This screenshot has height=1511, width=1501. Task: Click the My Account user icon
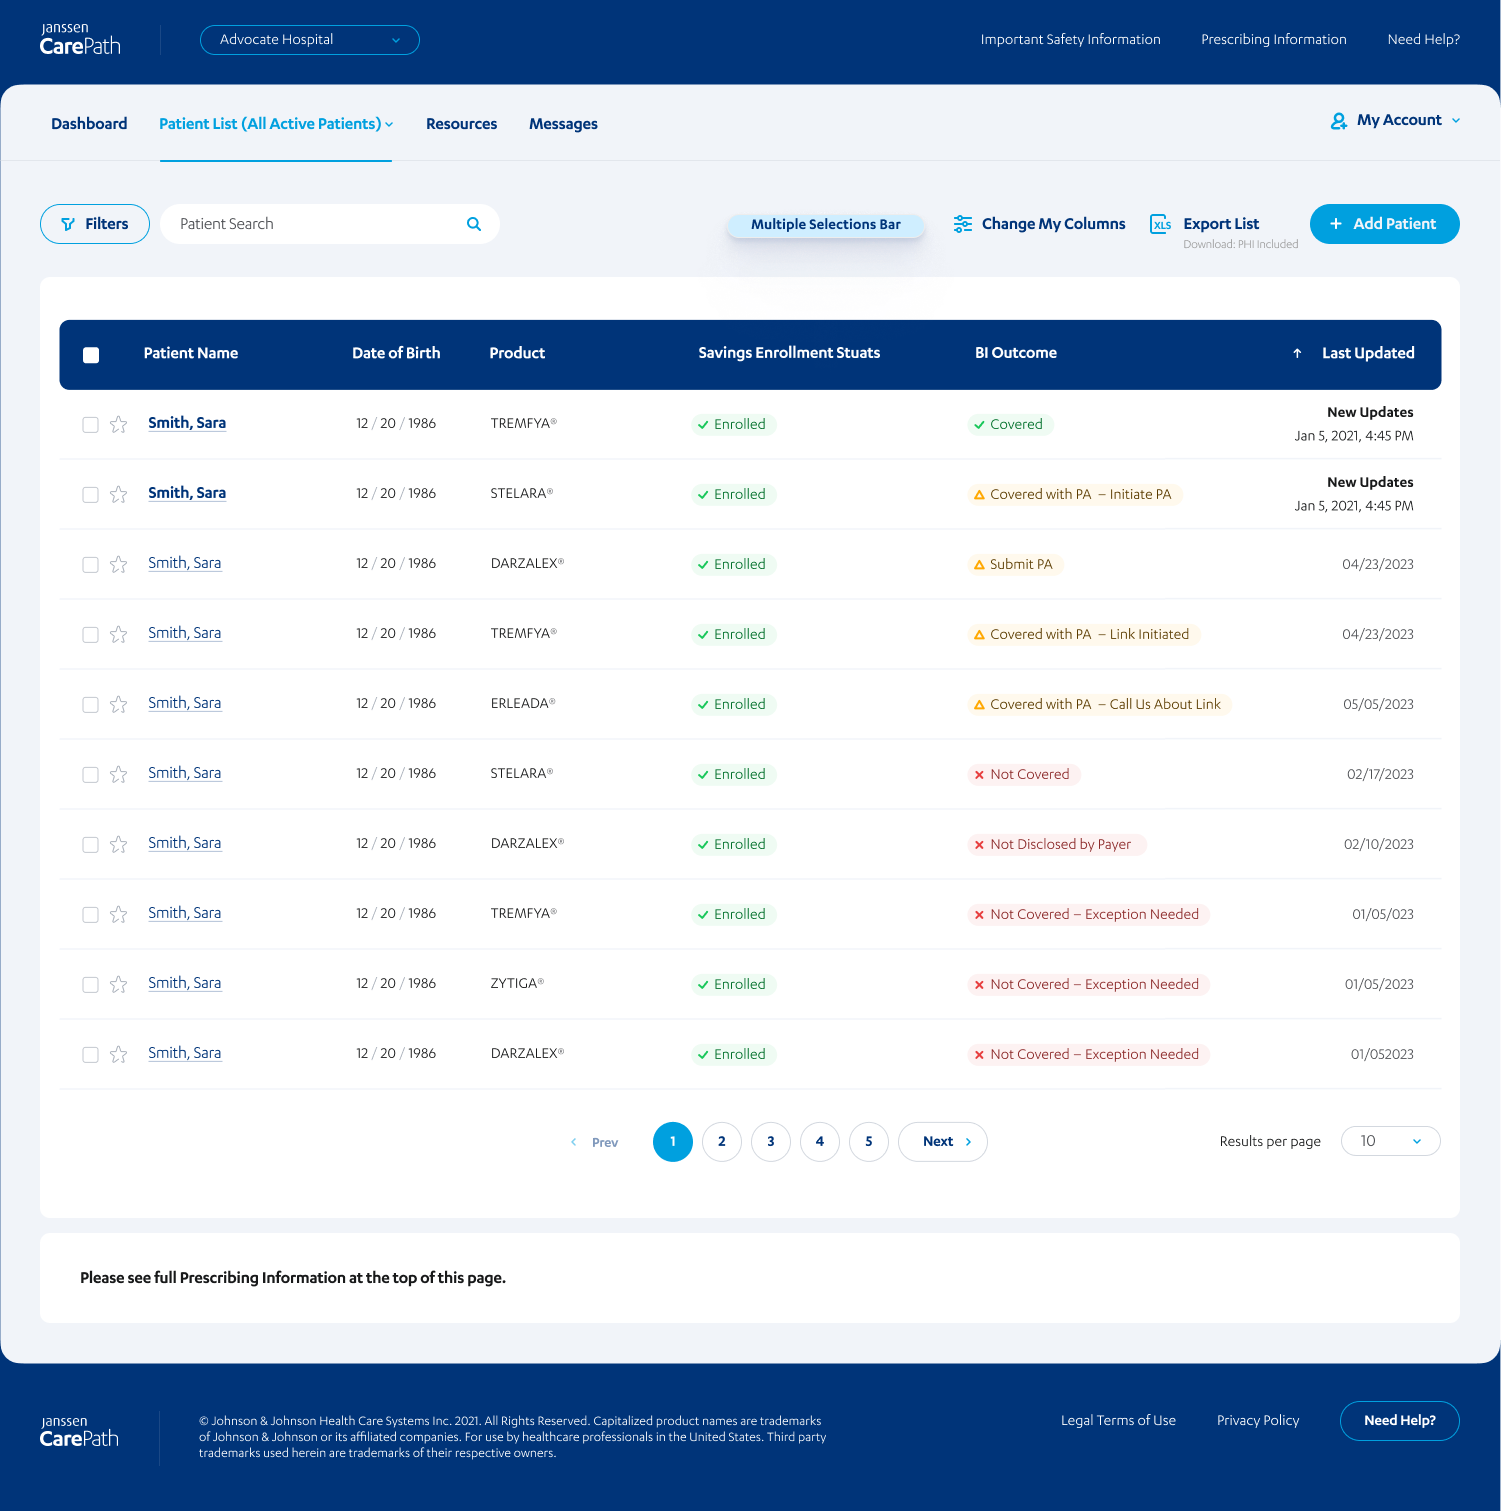point(1339,121)
